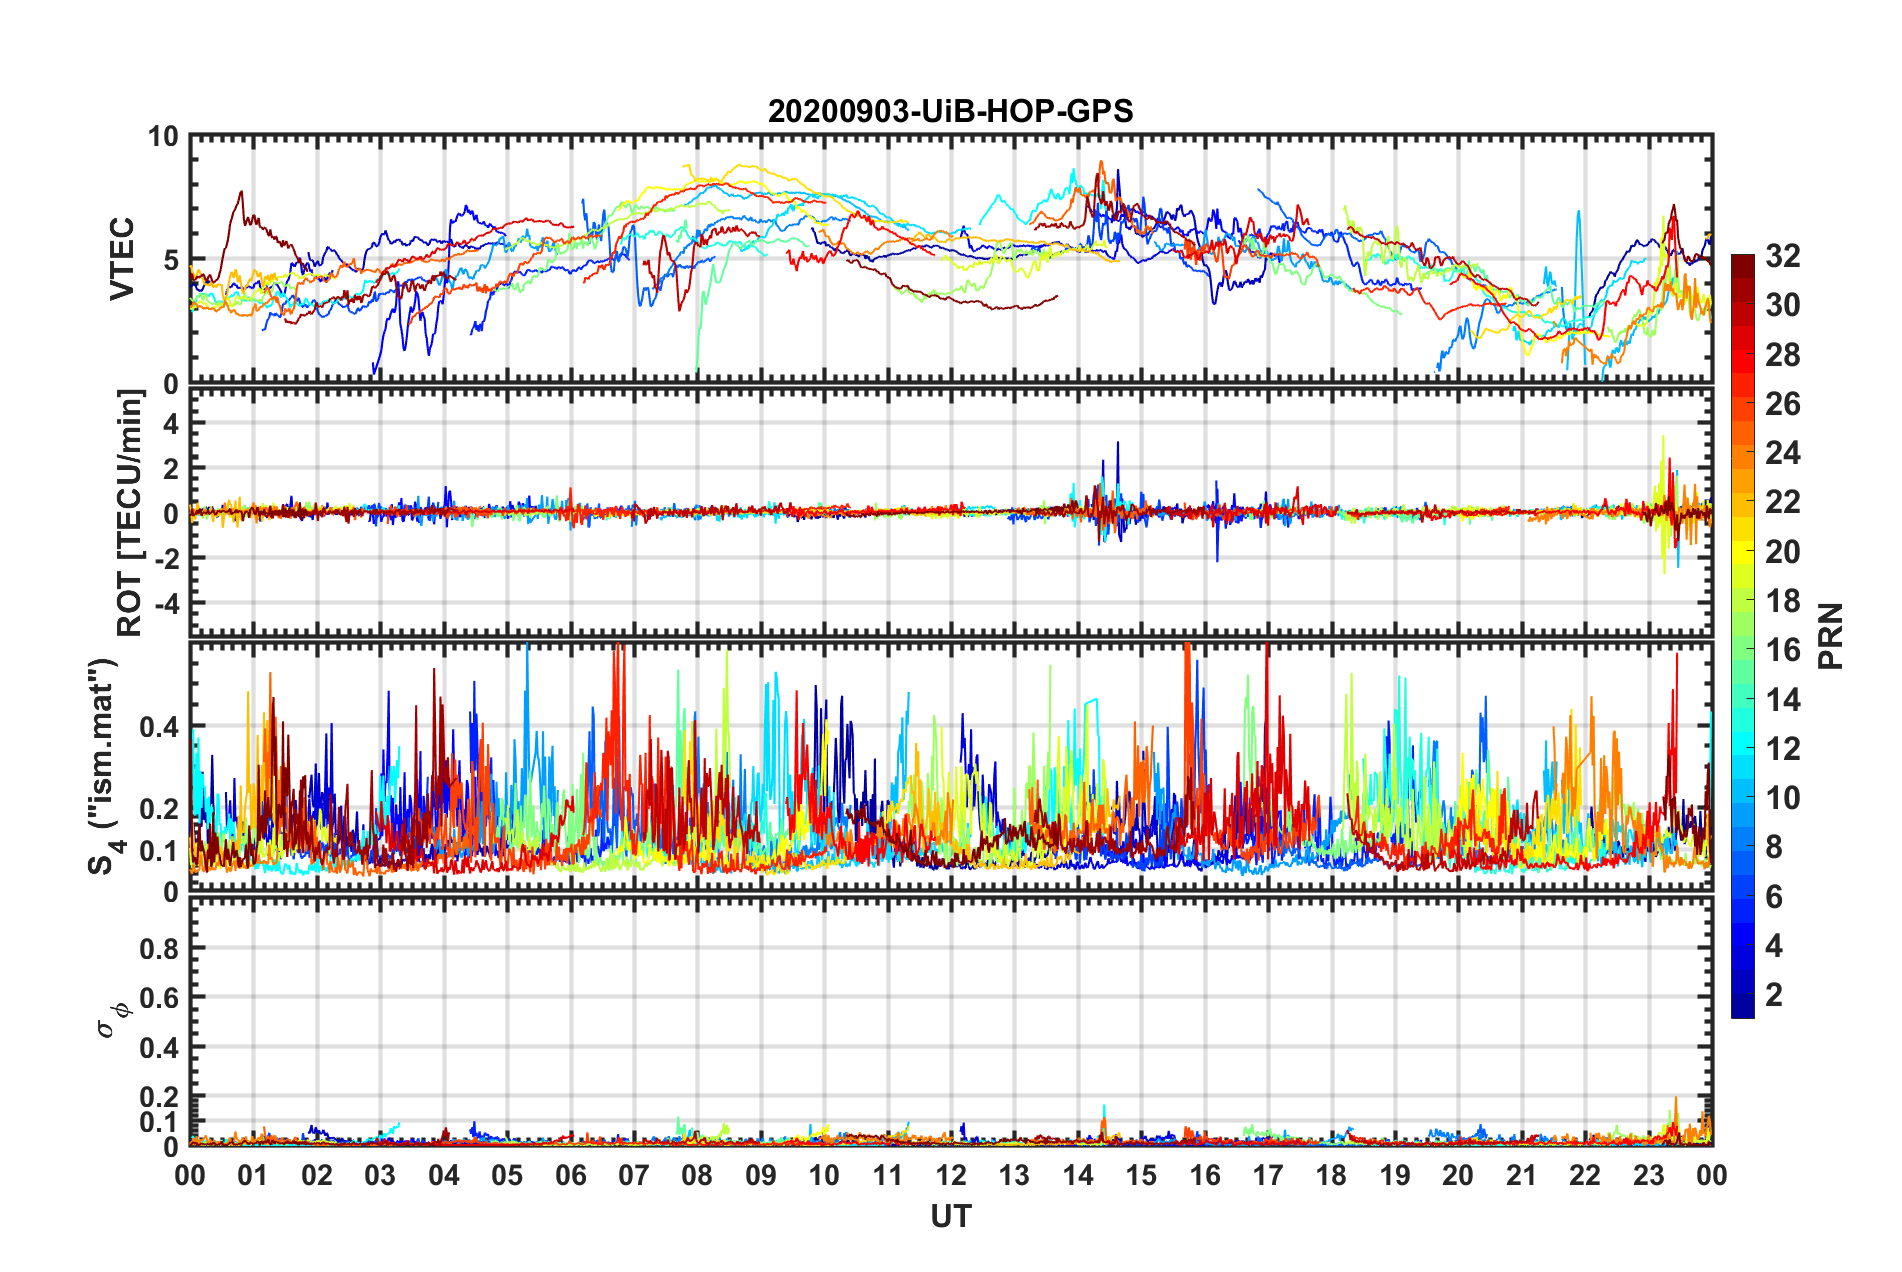Click the plot title 20200903-UiB-HOP-GPS
The height and width of the screenshot is (1272, 1902).
[950, 111]
